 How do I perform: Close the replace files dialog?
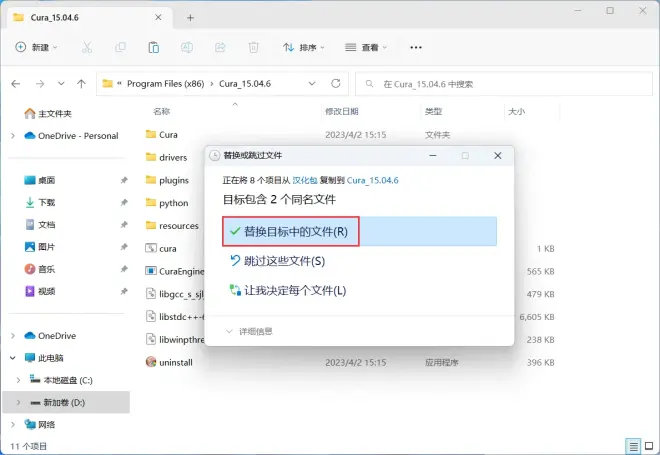pos(498,155)
